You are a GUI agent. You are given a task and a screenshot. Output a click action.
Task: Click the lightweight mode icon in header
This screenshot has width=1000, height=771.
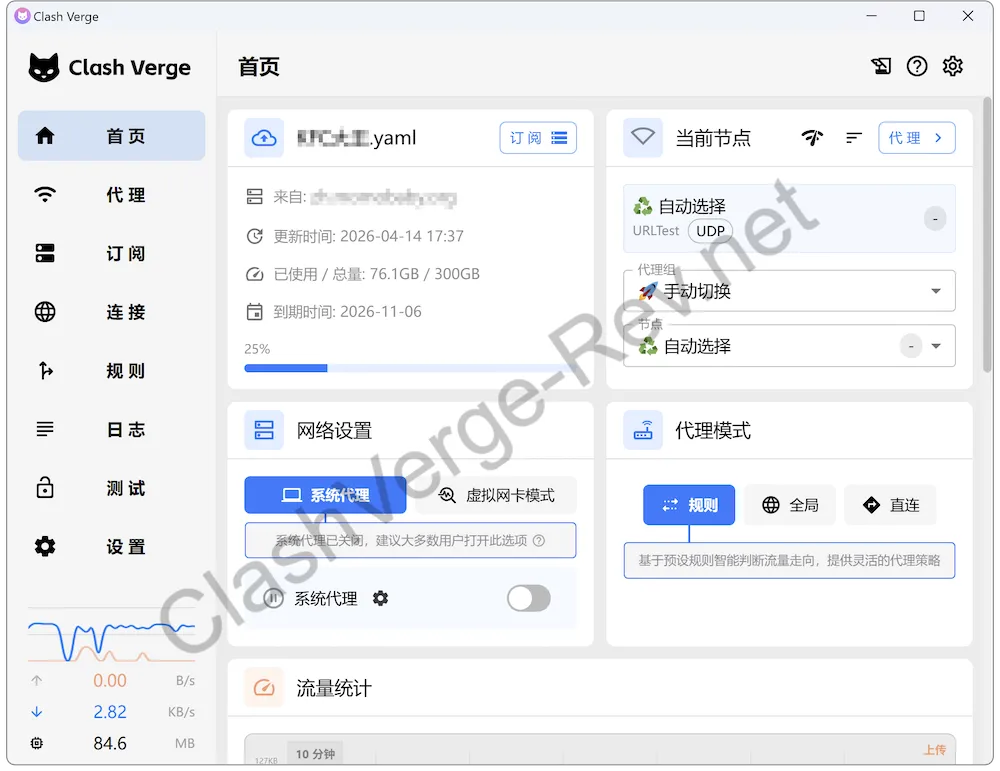point(881,66)
